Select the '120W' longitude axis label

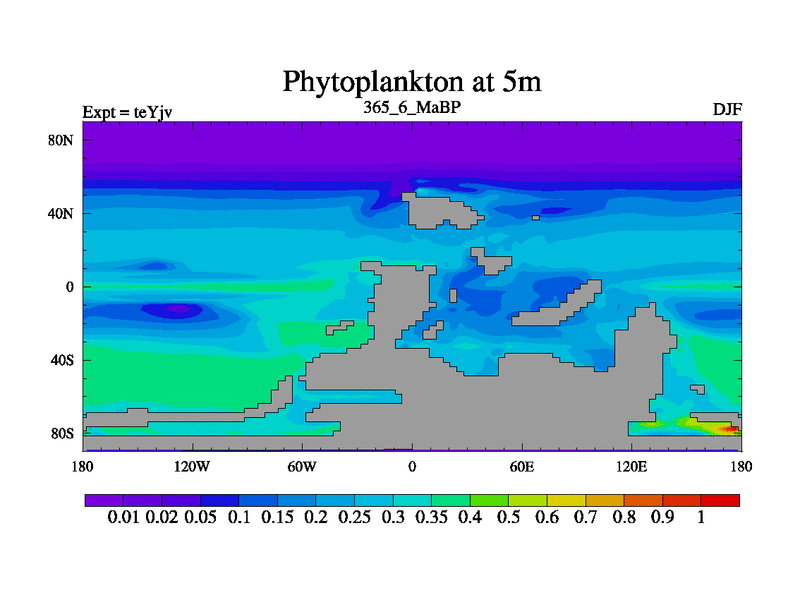click(x=191, y=466)
